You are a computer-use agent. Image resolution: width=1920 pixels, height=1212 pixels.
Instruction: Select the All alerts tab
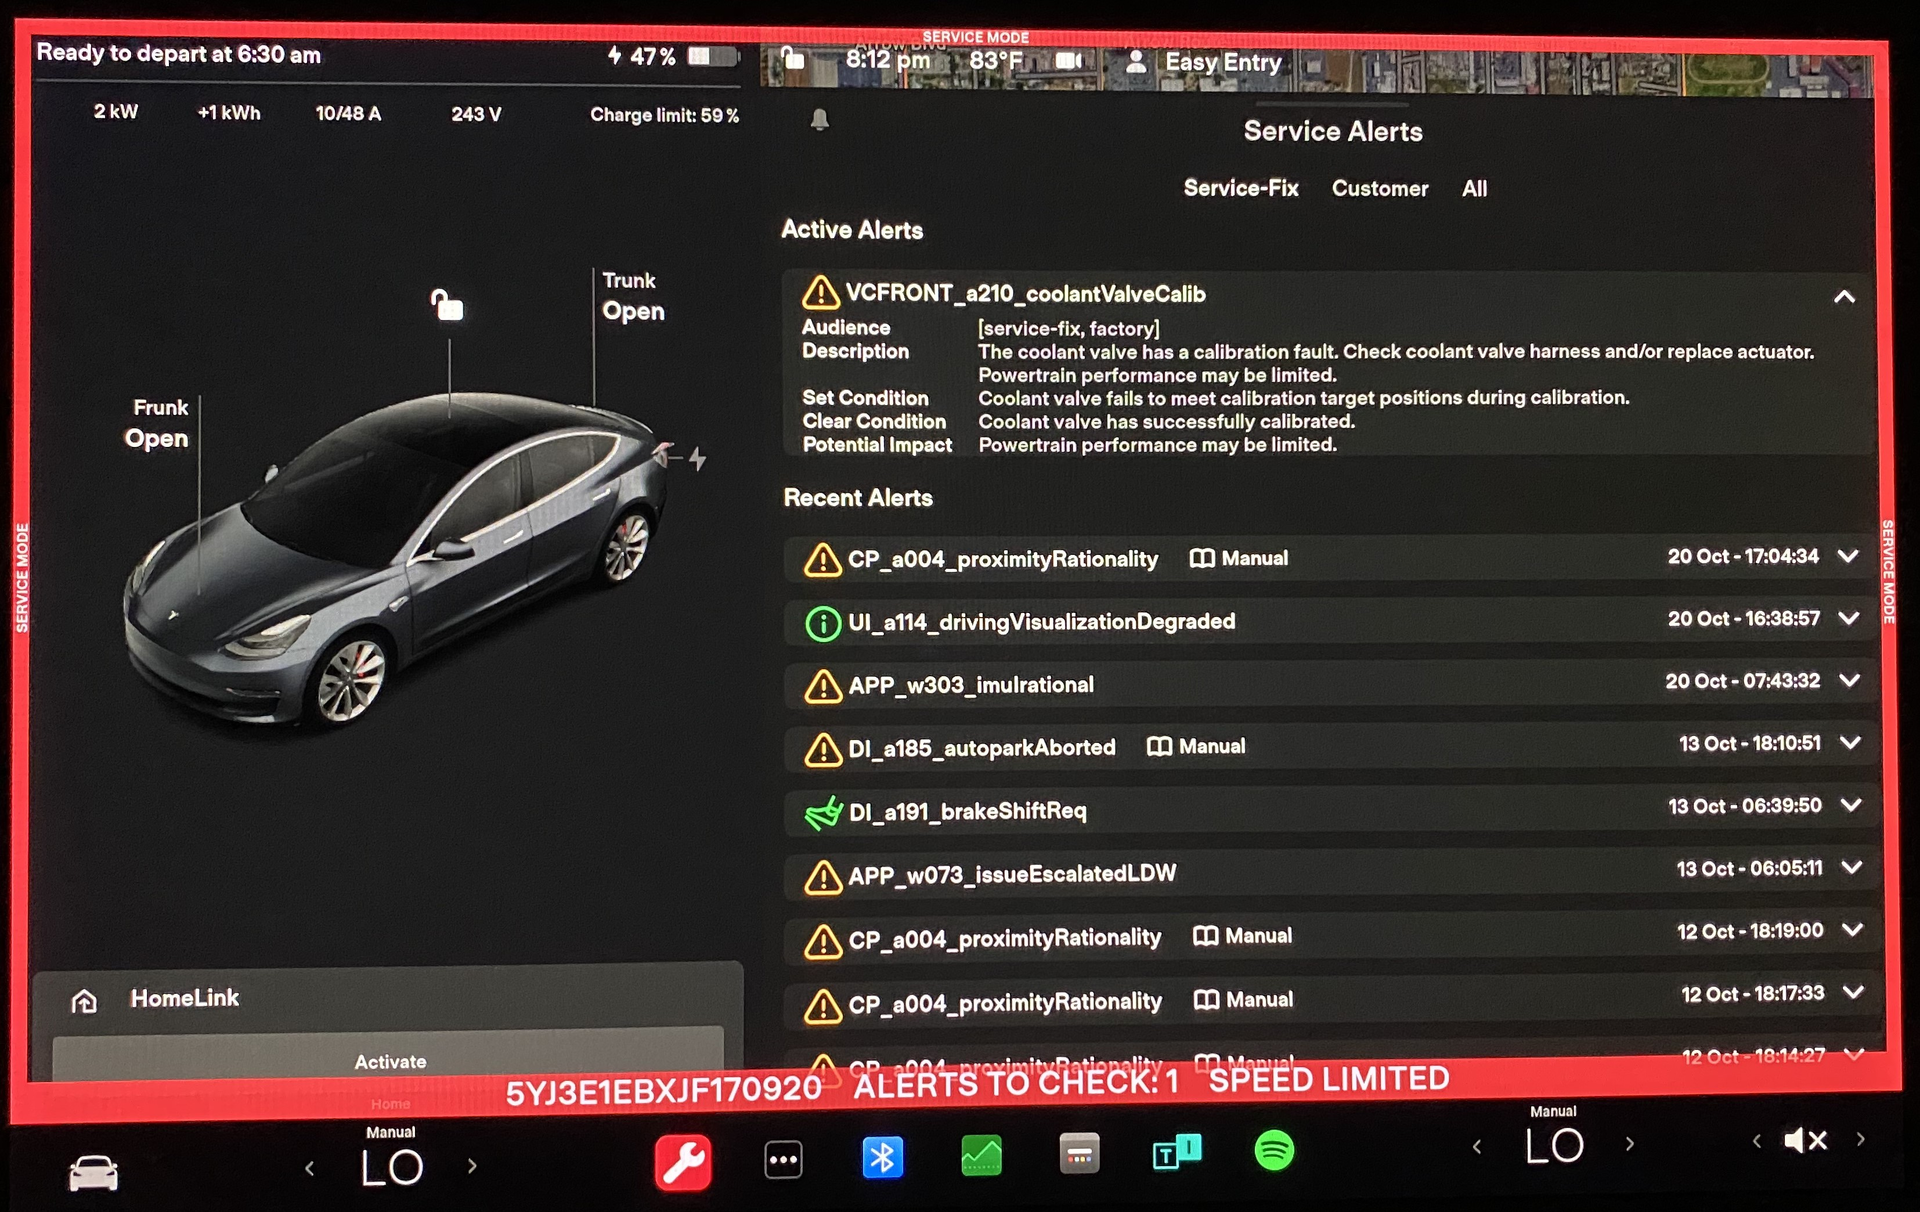[1474, 189]
